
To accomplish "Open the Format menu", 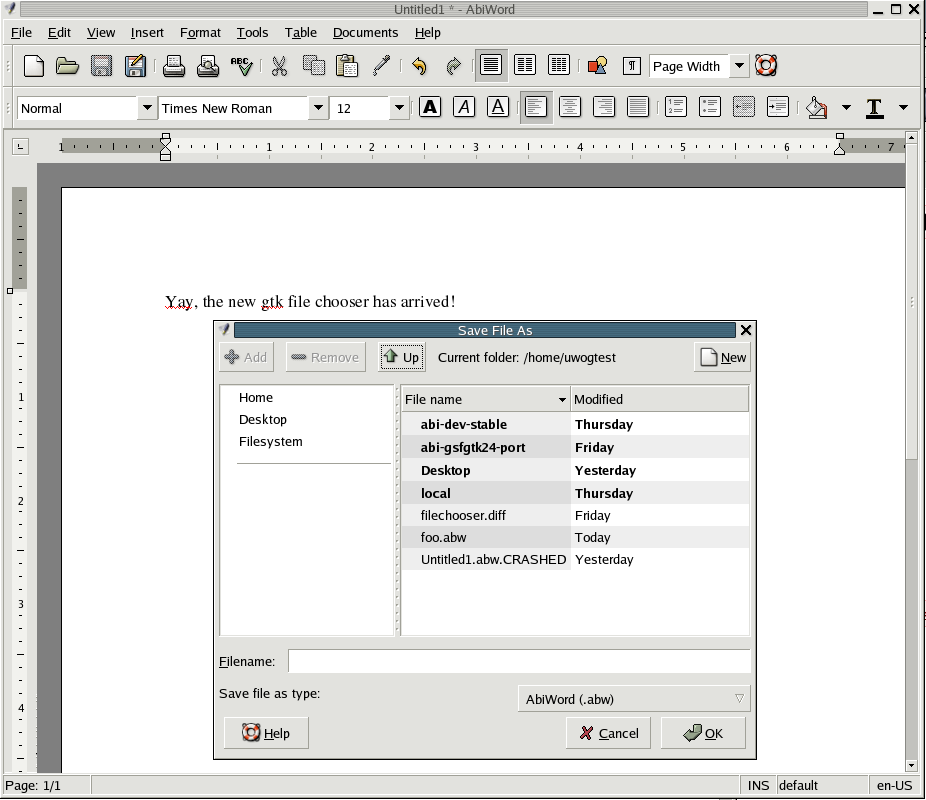I will [200, 32].
